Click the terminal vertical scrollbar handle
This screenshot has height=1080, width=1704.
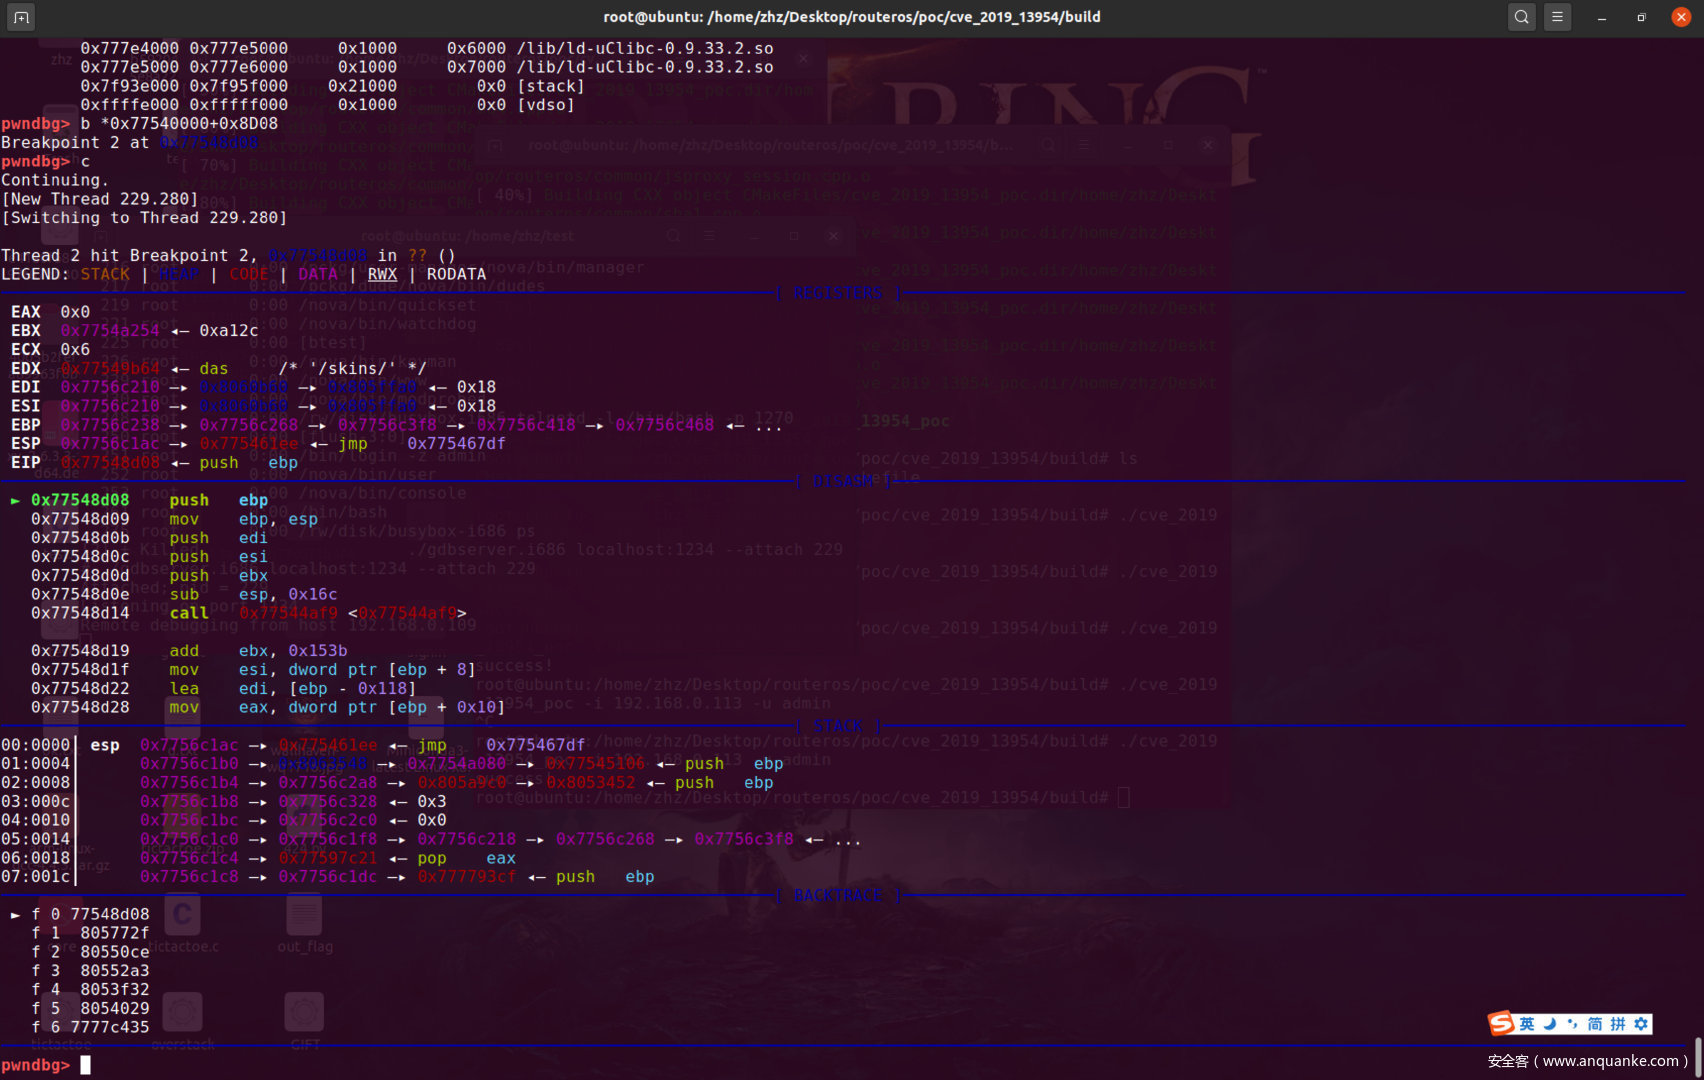tap(1698, 1056)
